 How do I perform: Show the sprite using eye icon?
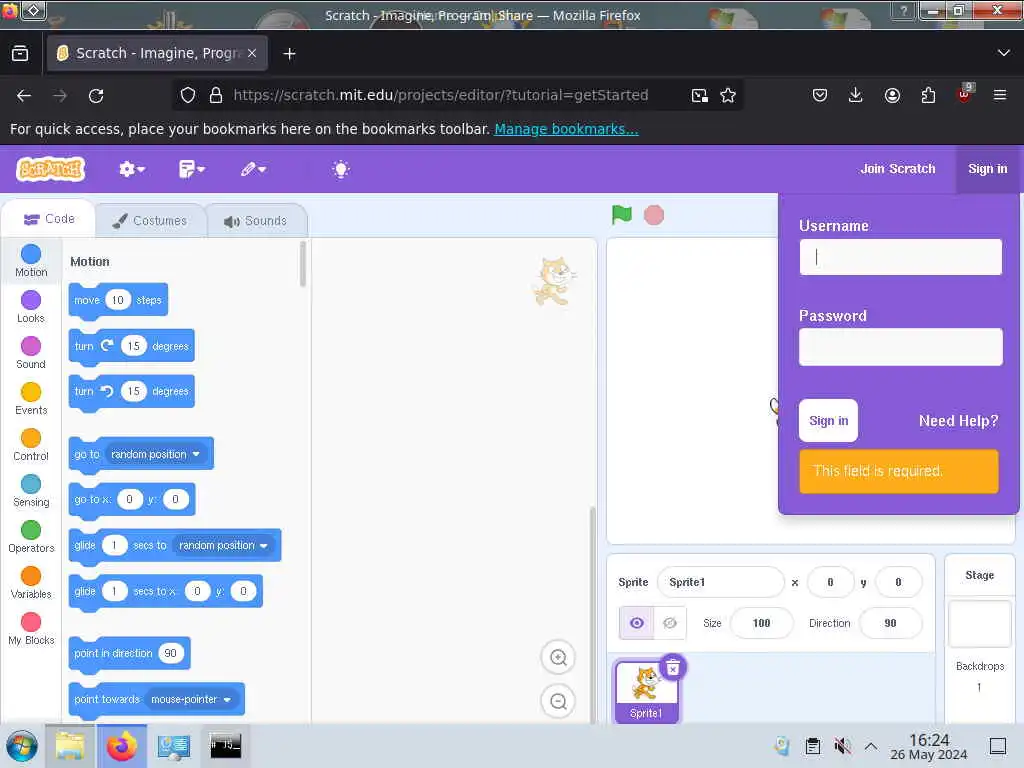click(x=636, y=623)
